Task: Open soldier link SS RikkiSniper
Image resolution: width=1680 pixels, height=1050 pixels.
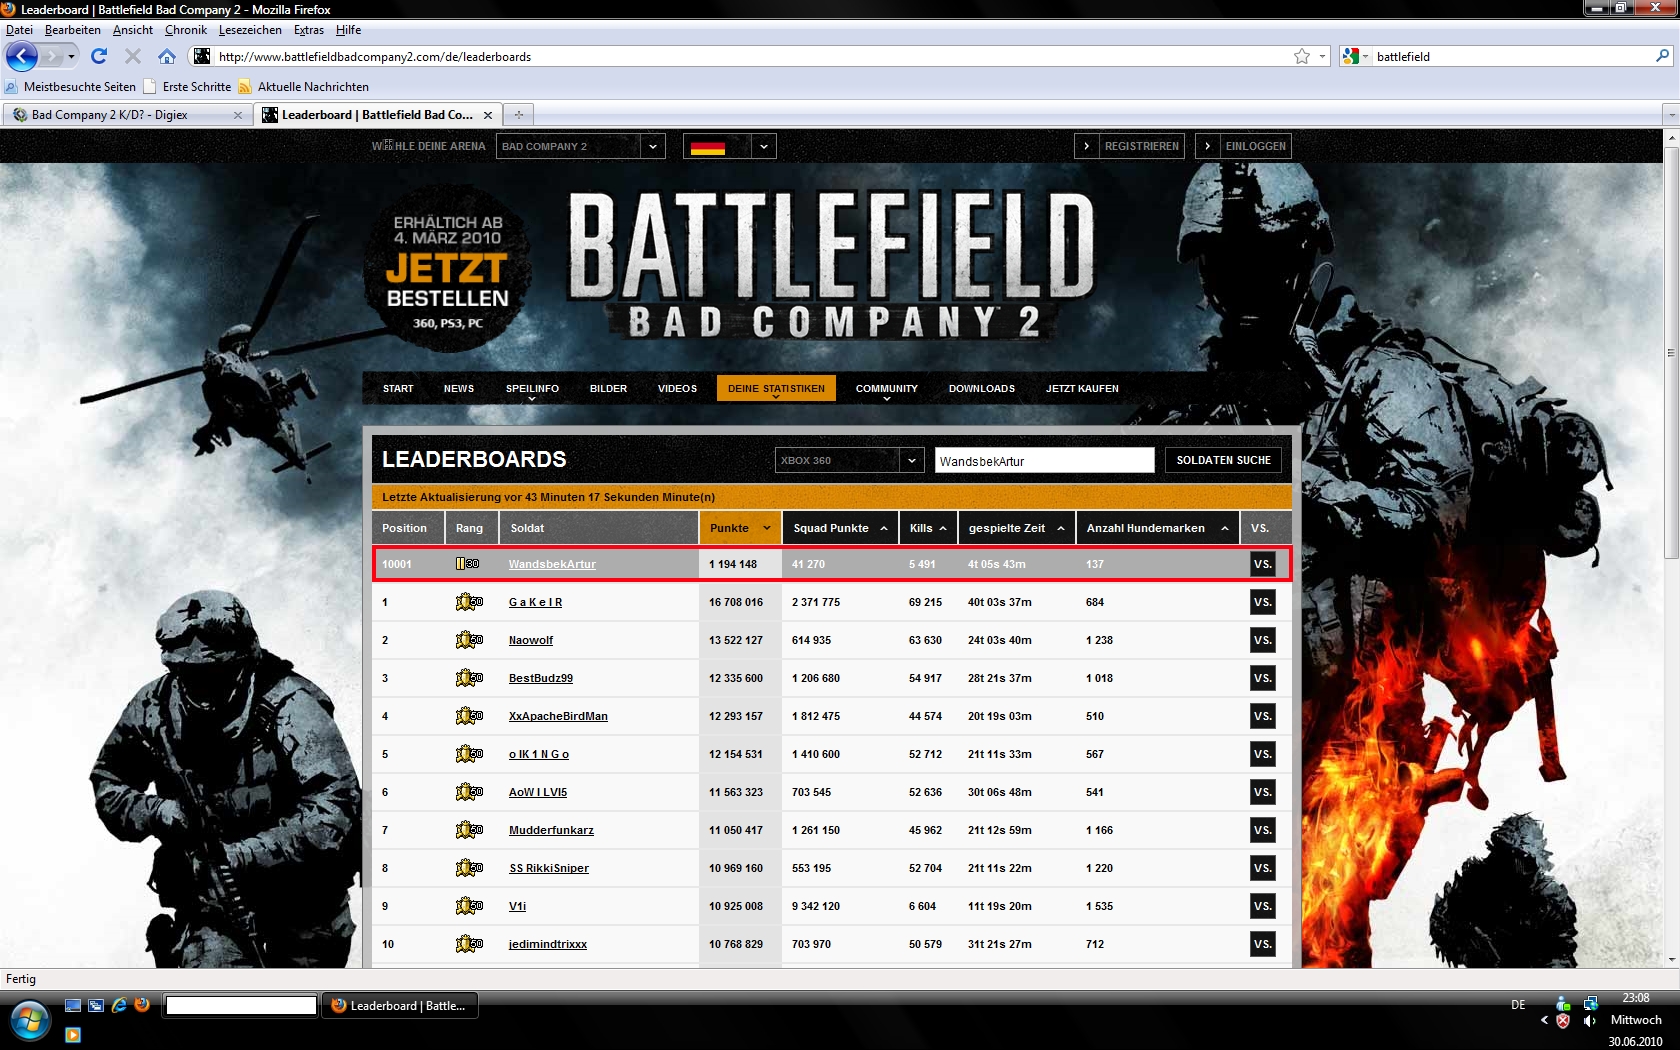Action: pos(549,868)
